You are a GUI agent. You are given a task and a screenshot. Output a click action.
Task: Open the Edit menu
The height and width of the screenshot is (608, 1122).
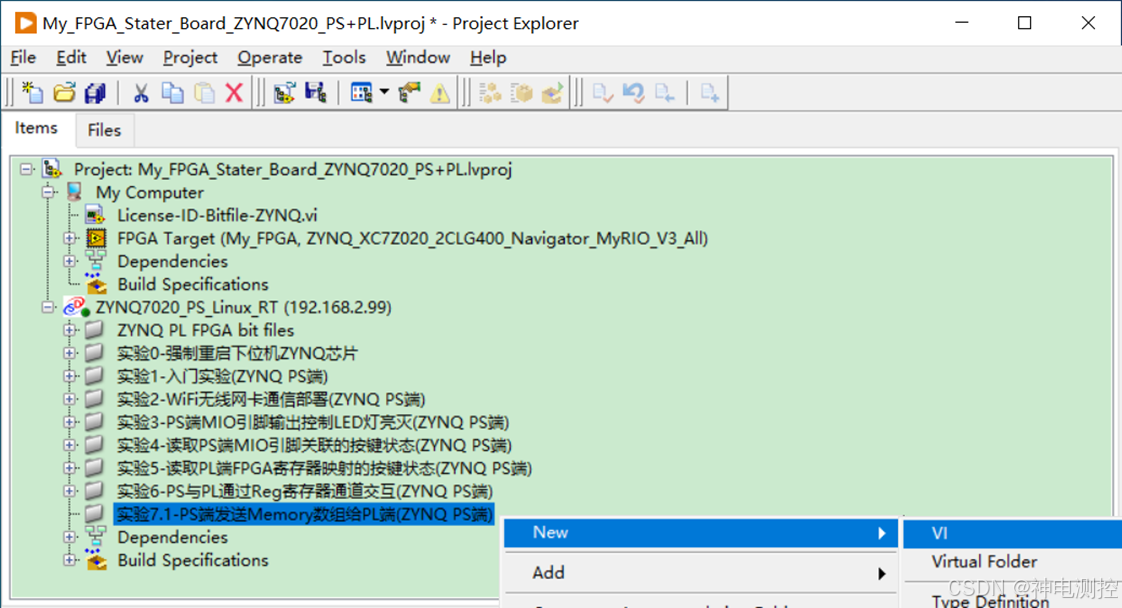[72, 57]
